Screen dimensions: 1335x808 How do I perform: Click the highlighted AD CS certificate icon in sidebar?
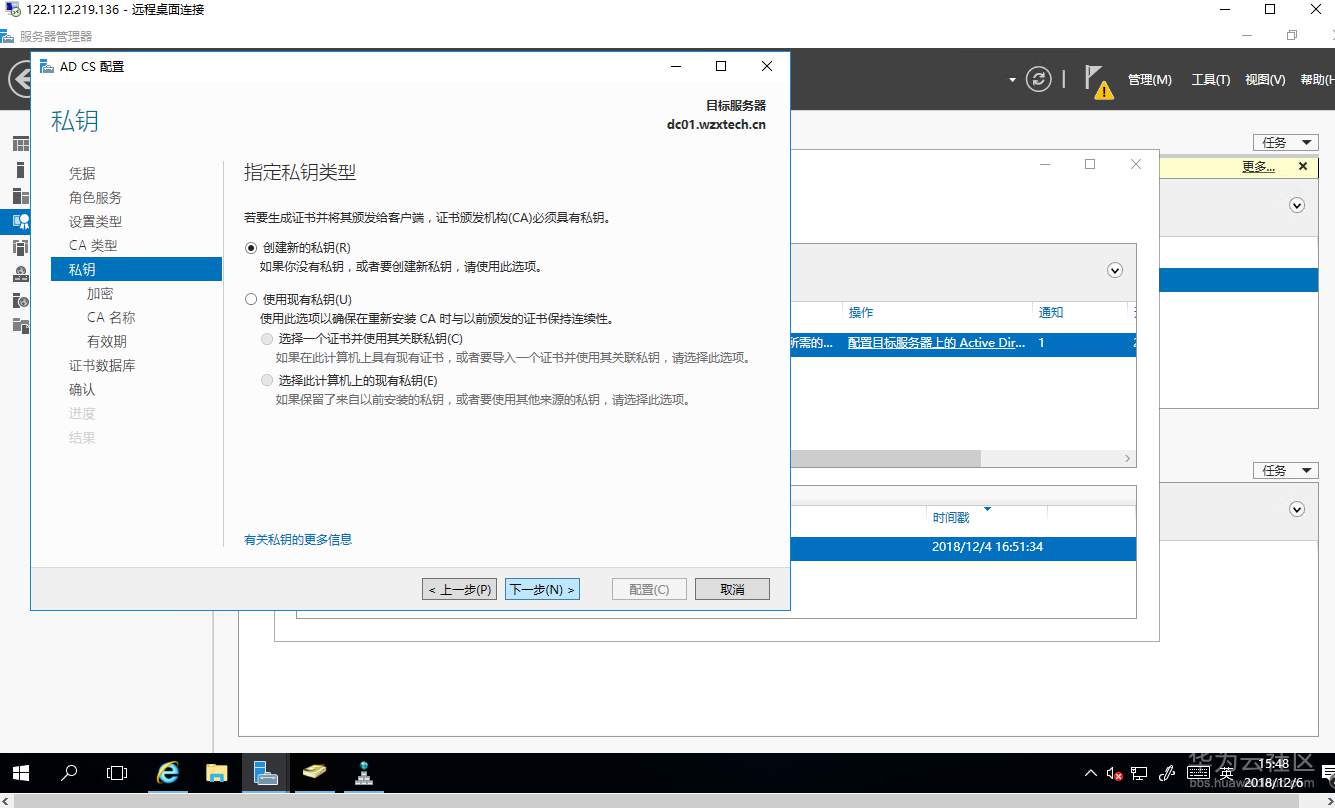[20, 222]
